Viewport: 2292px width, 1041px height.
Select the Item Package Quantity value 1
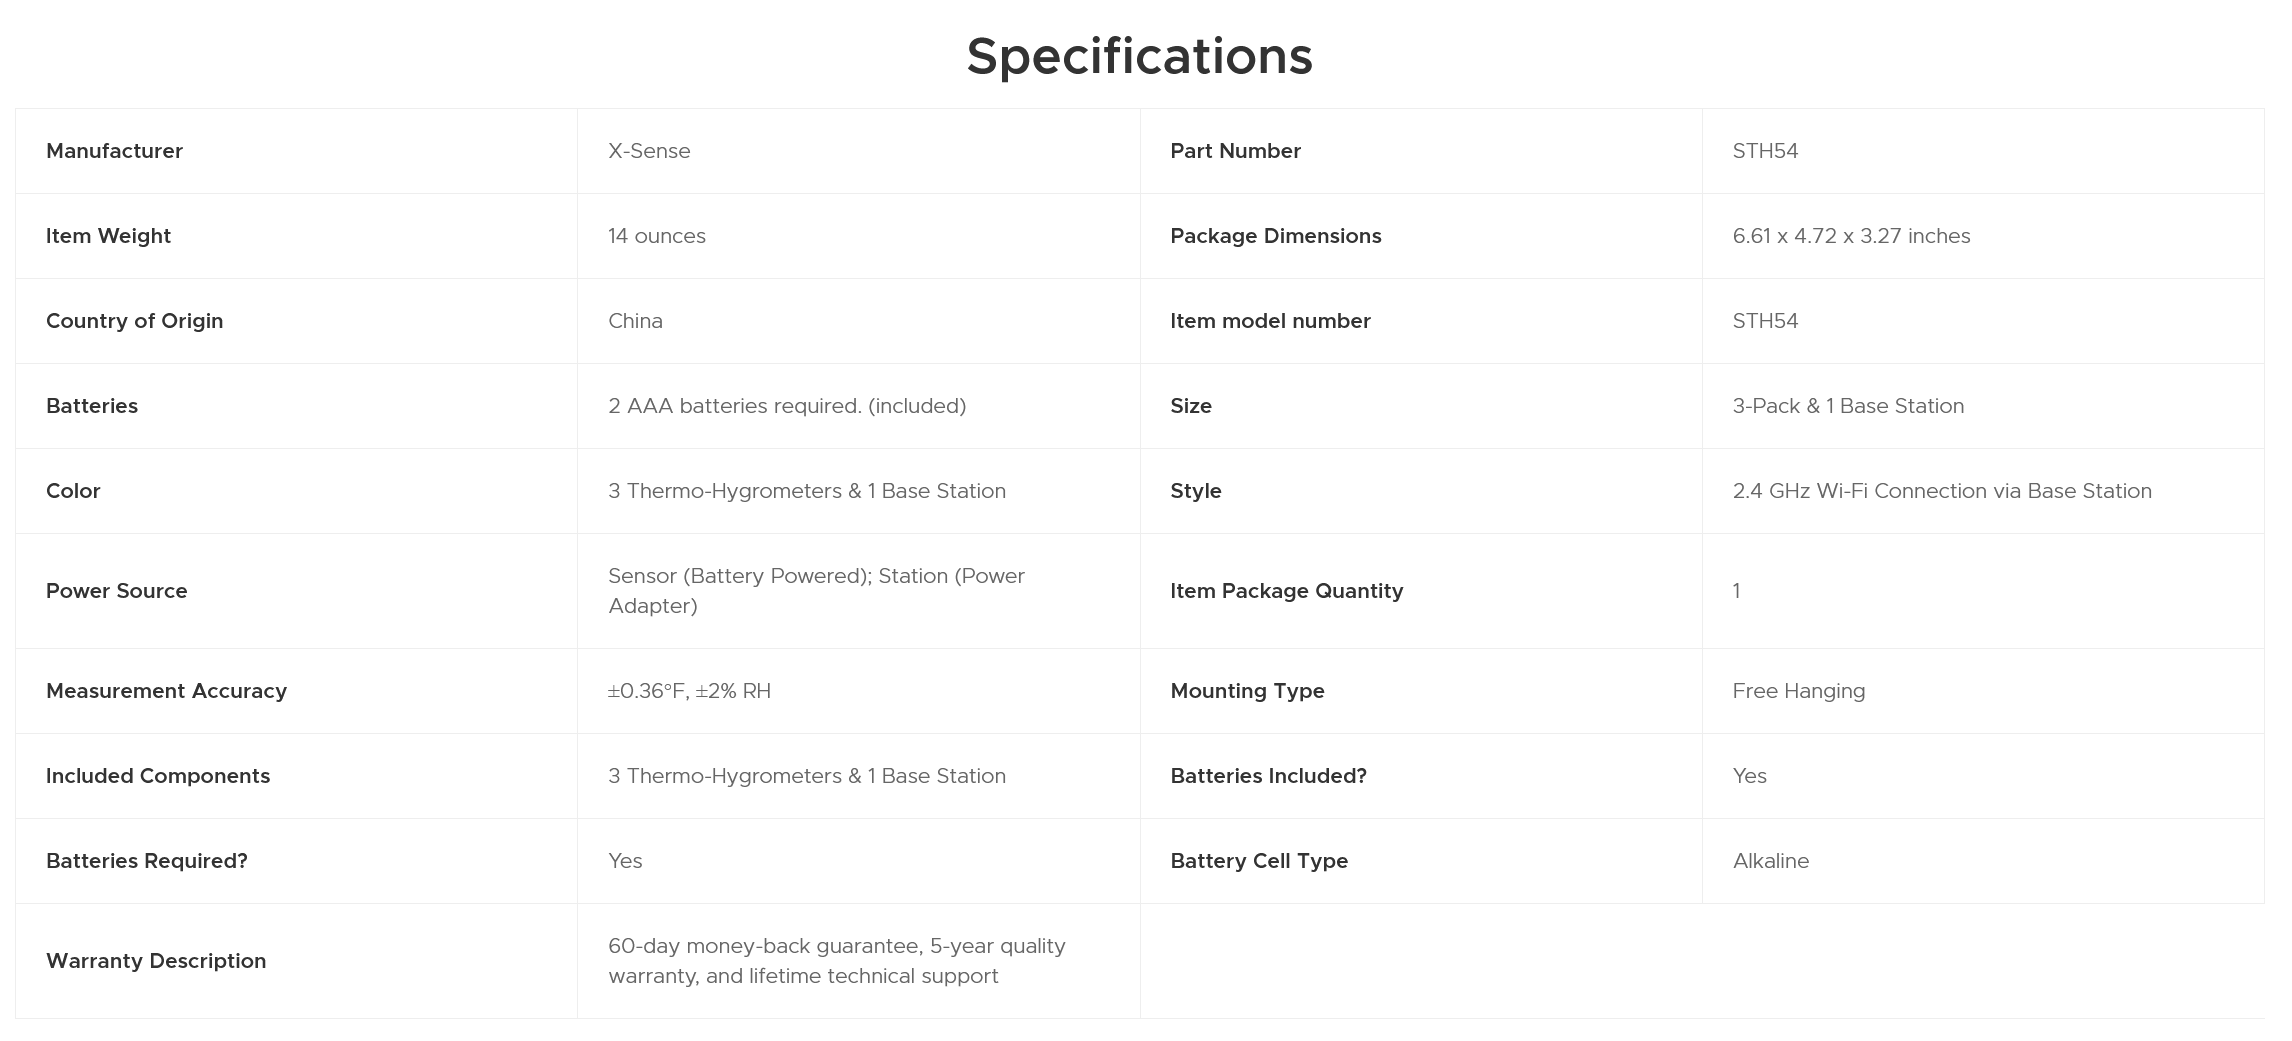(1737, 591)
